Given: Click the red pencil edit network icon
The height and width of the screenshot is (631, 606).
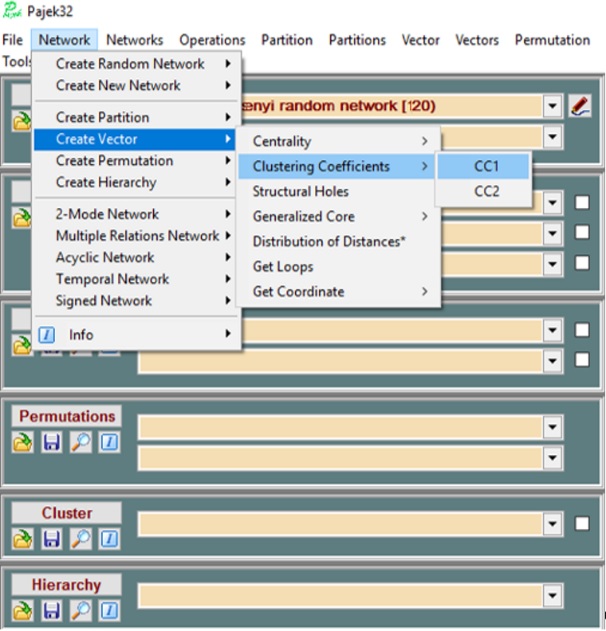Looking at the screenshot, I should [x=580, y=106].
